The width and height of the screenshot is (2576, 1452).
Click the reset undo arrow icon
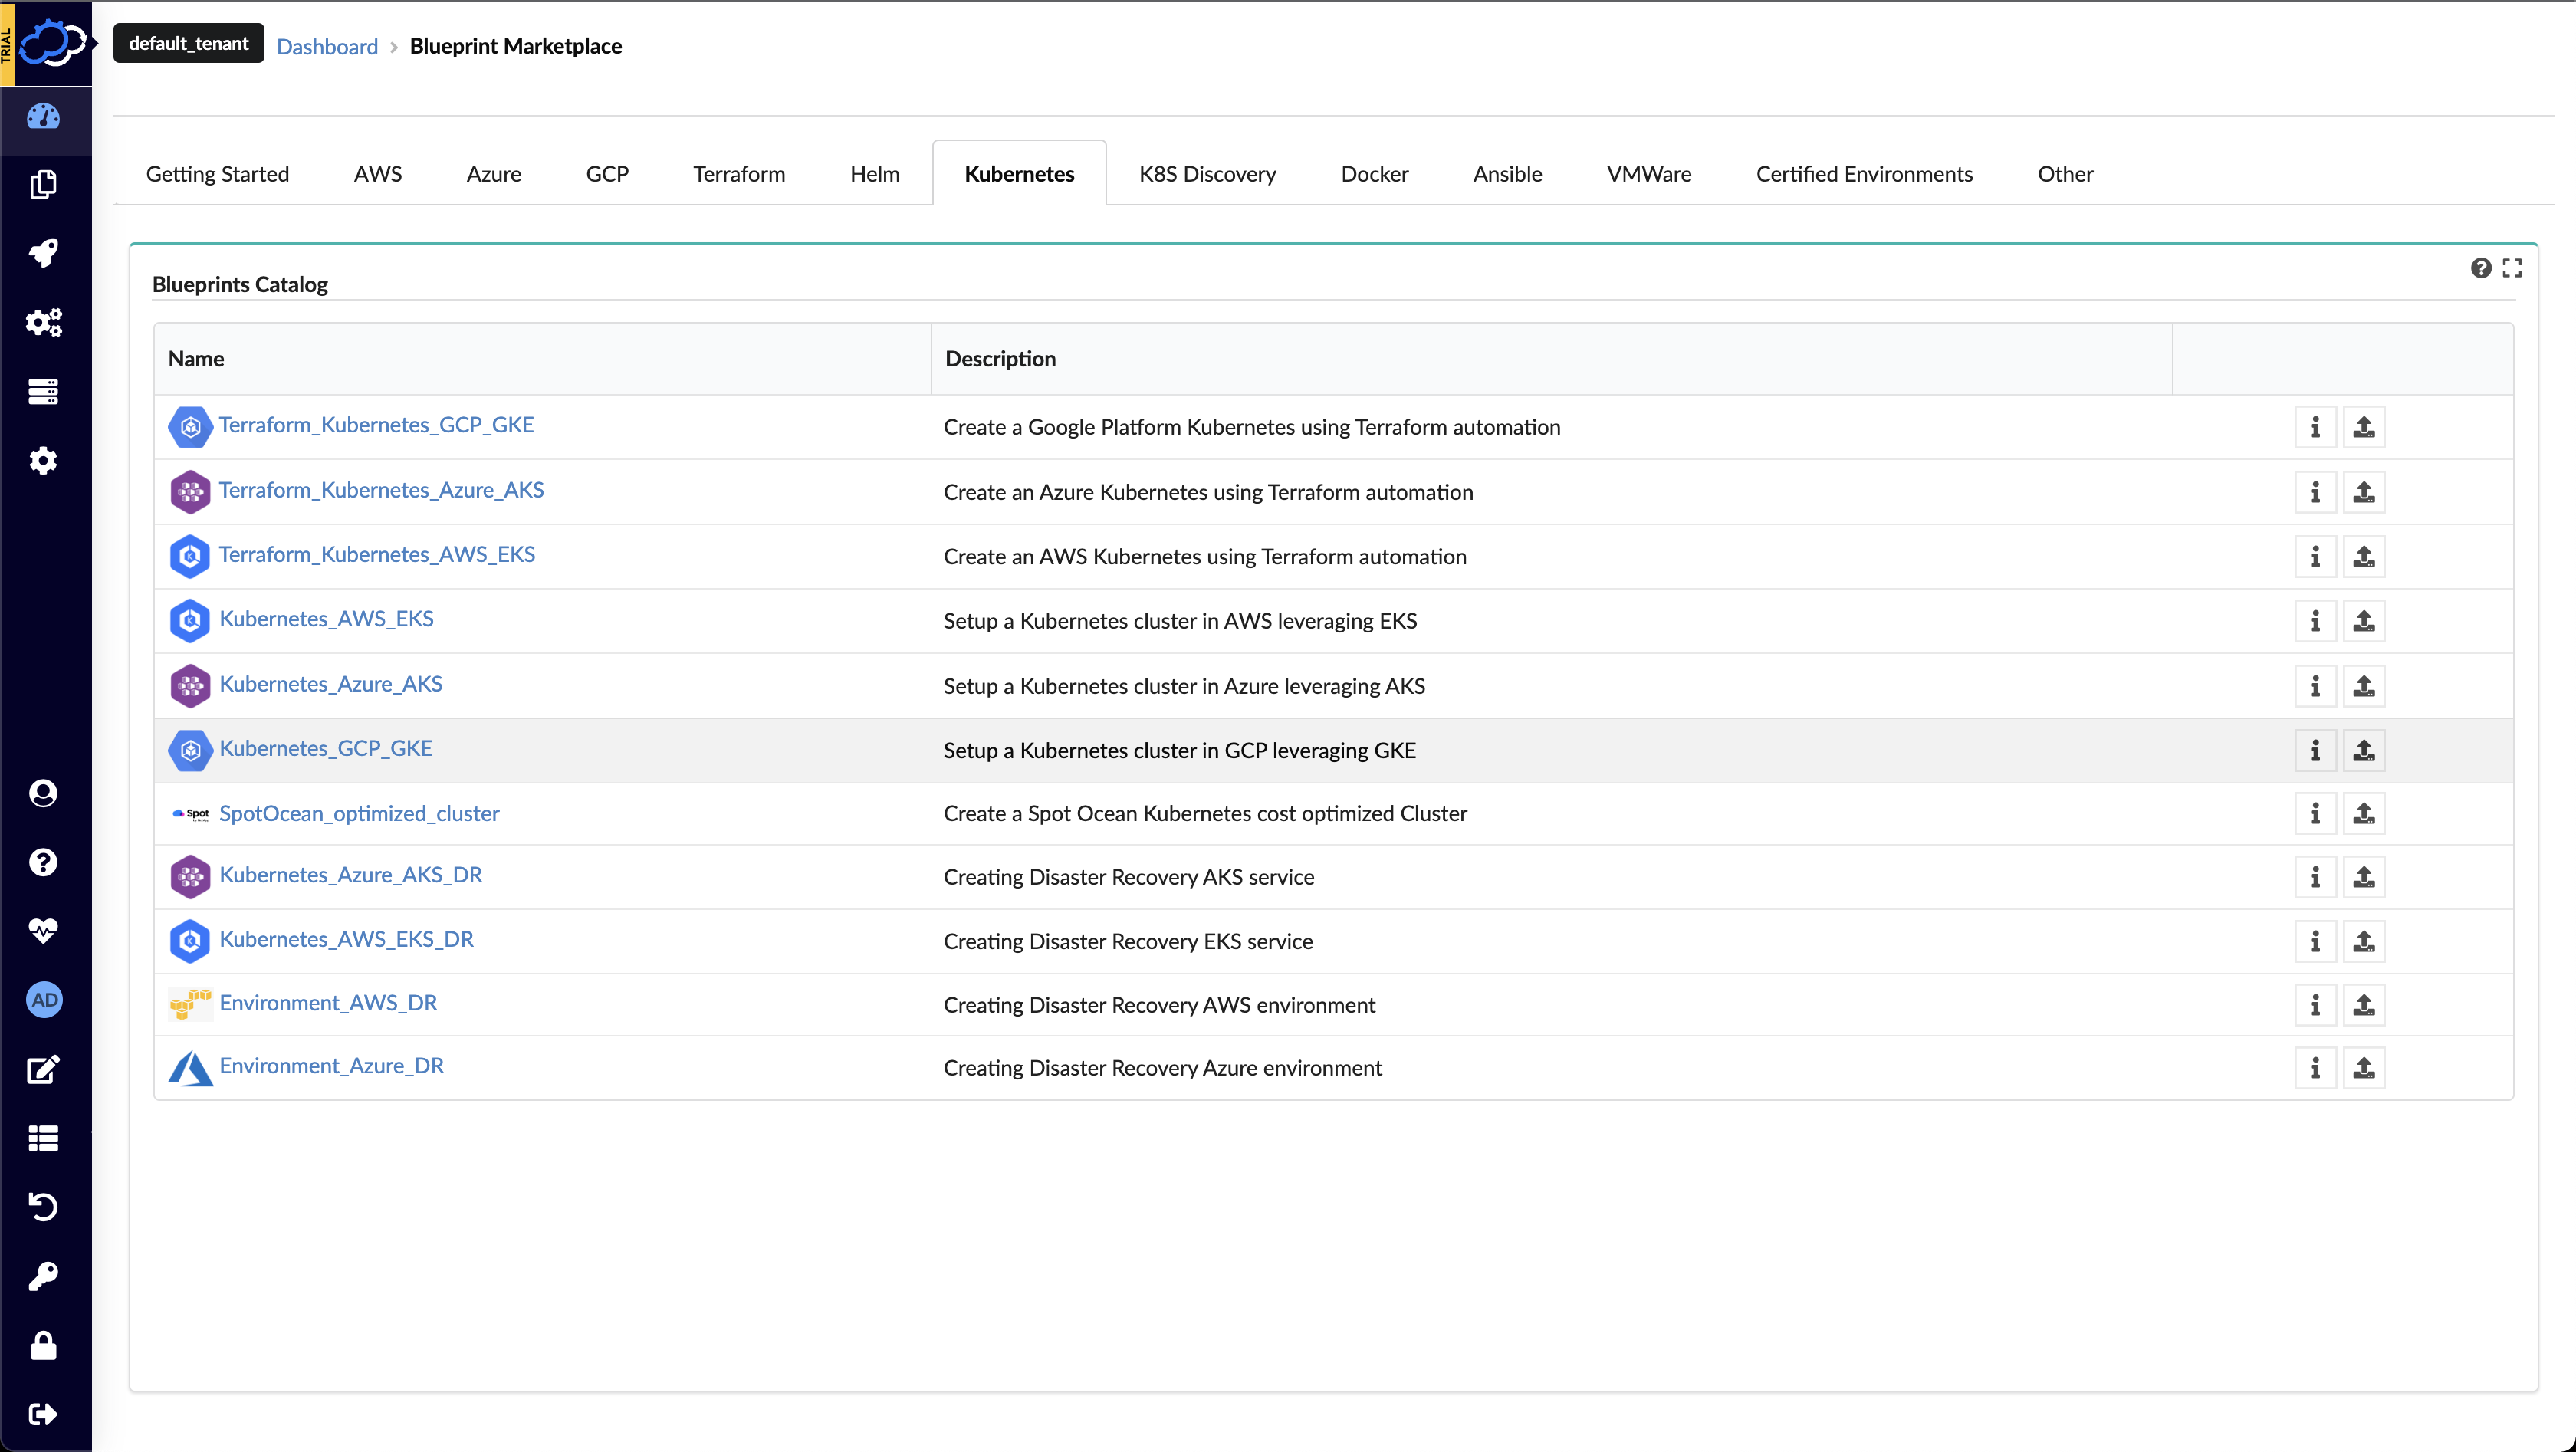(43, 1207)
